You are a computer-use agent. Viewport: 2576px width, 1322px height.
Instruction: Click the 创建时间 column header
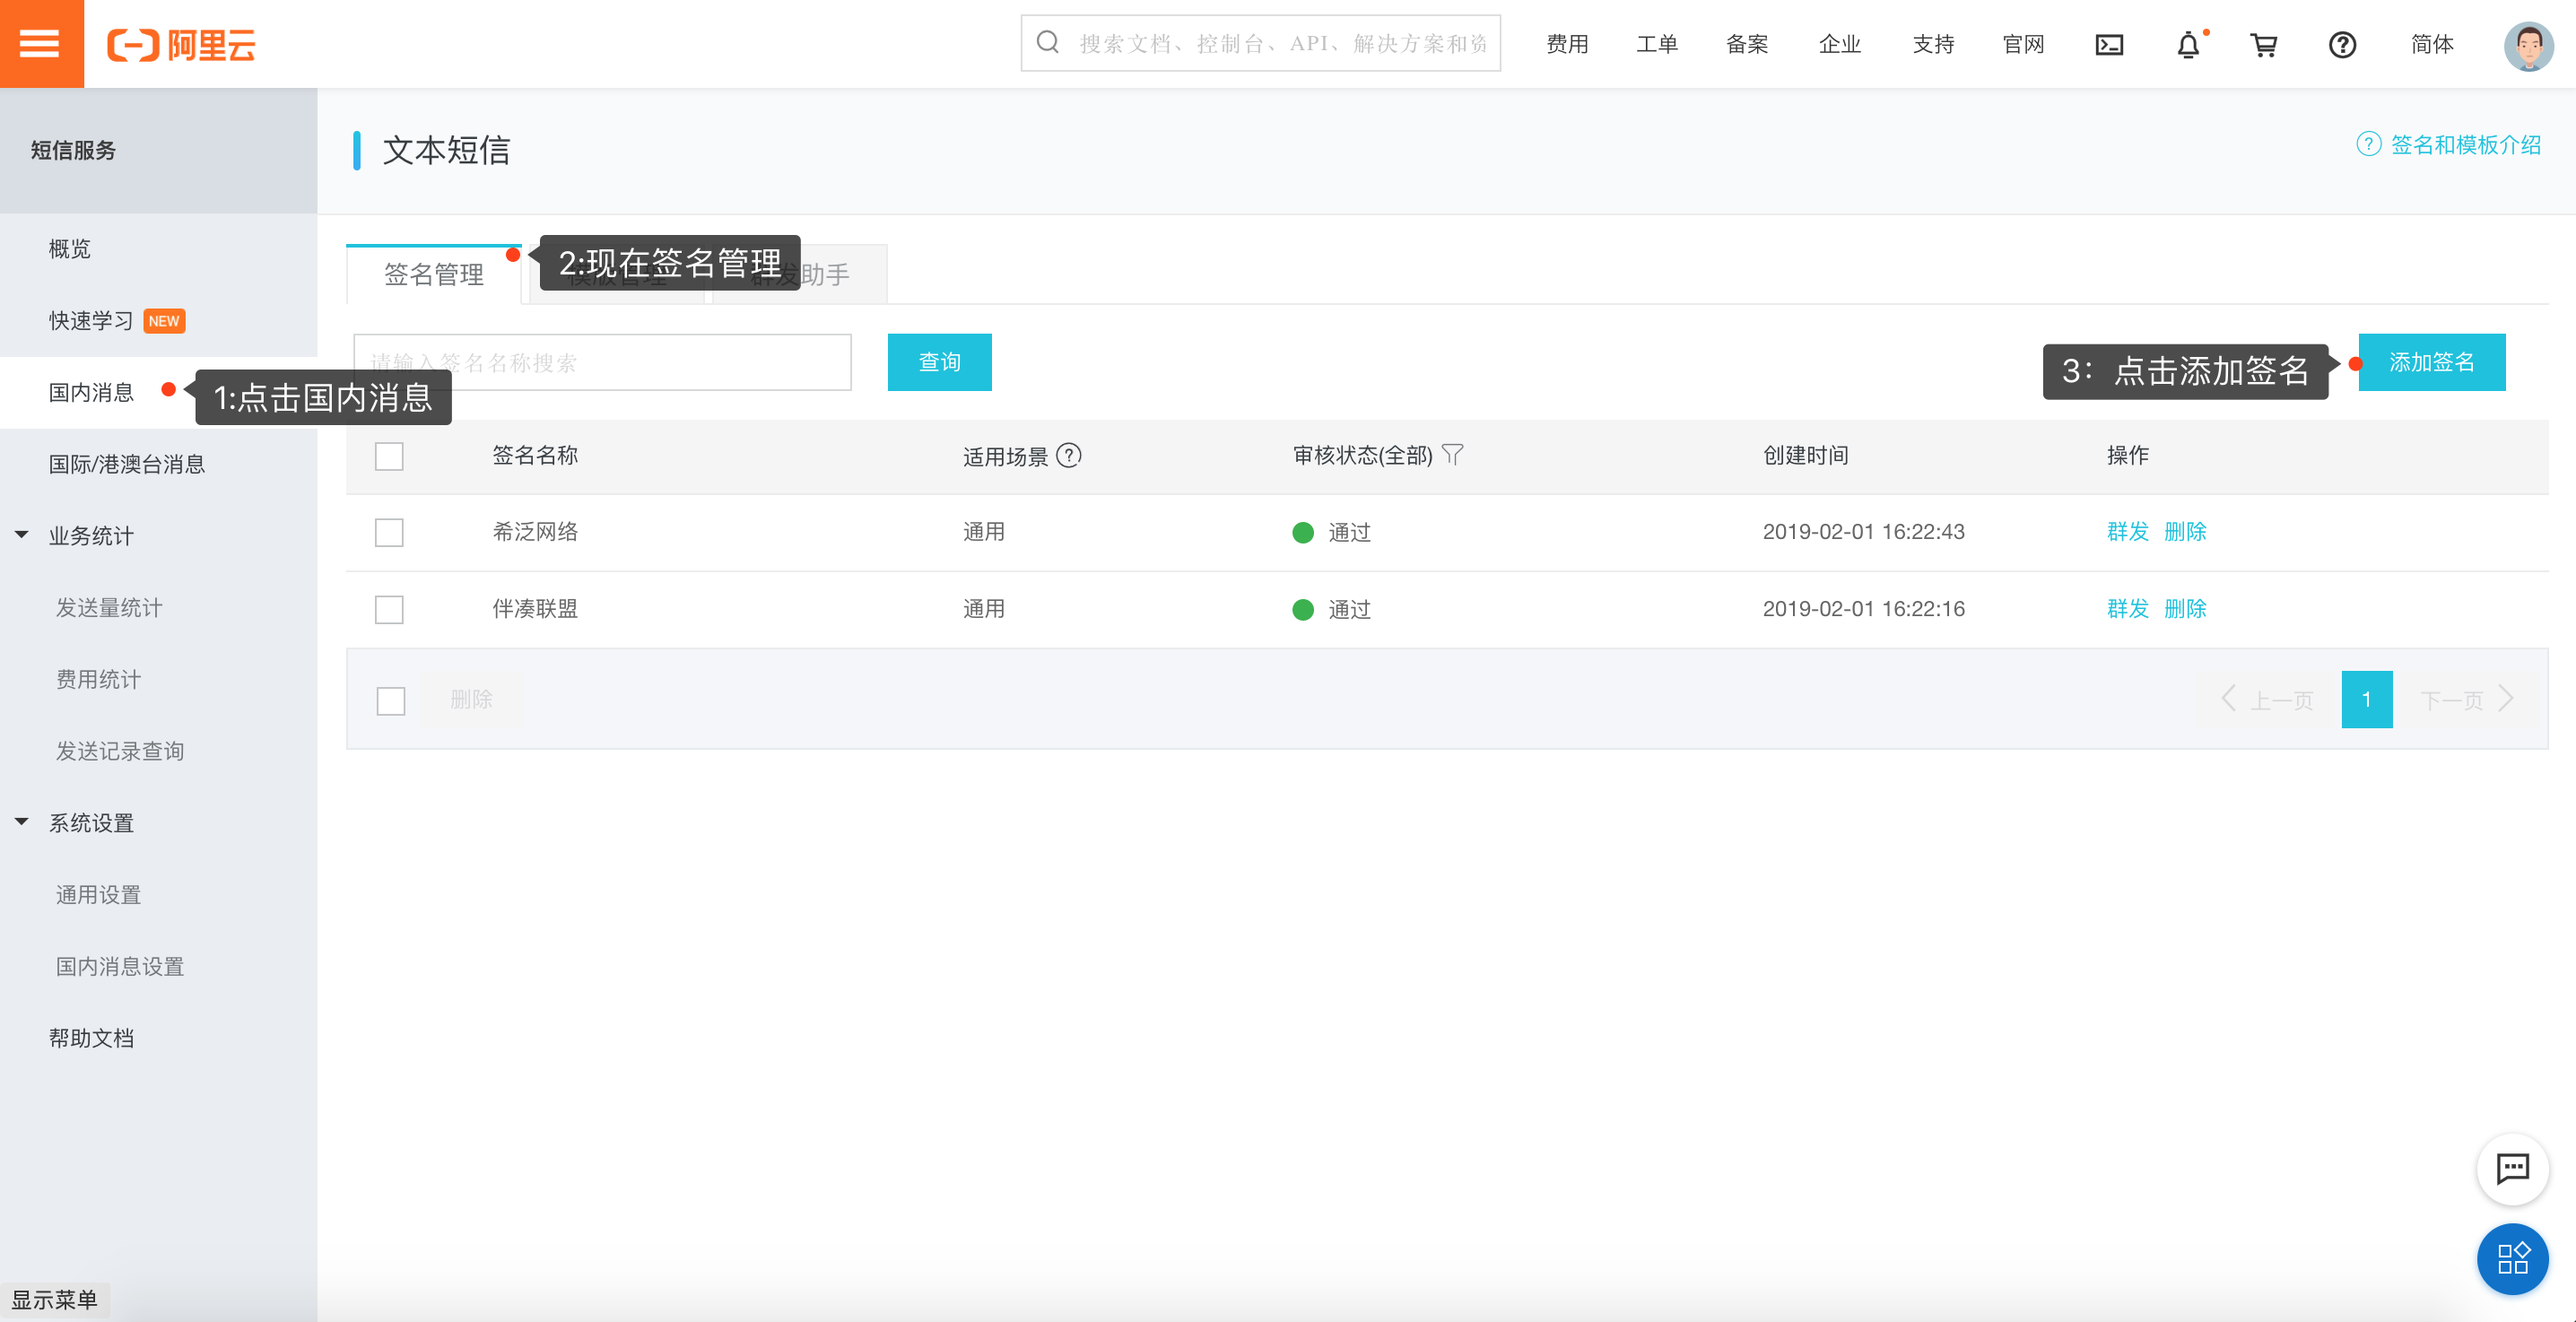pos(1805,456)
